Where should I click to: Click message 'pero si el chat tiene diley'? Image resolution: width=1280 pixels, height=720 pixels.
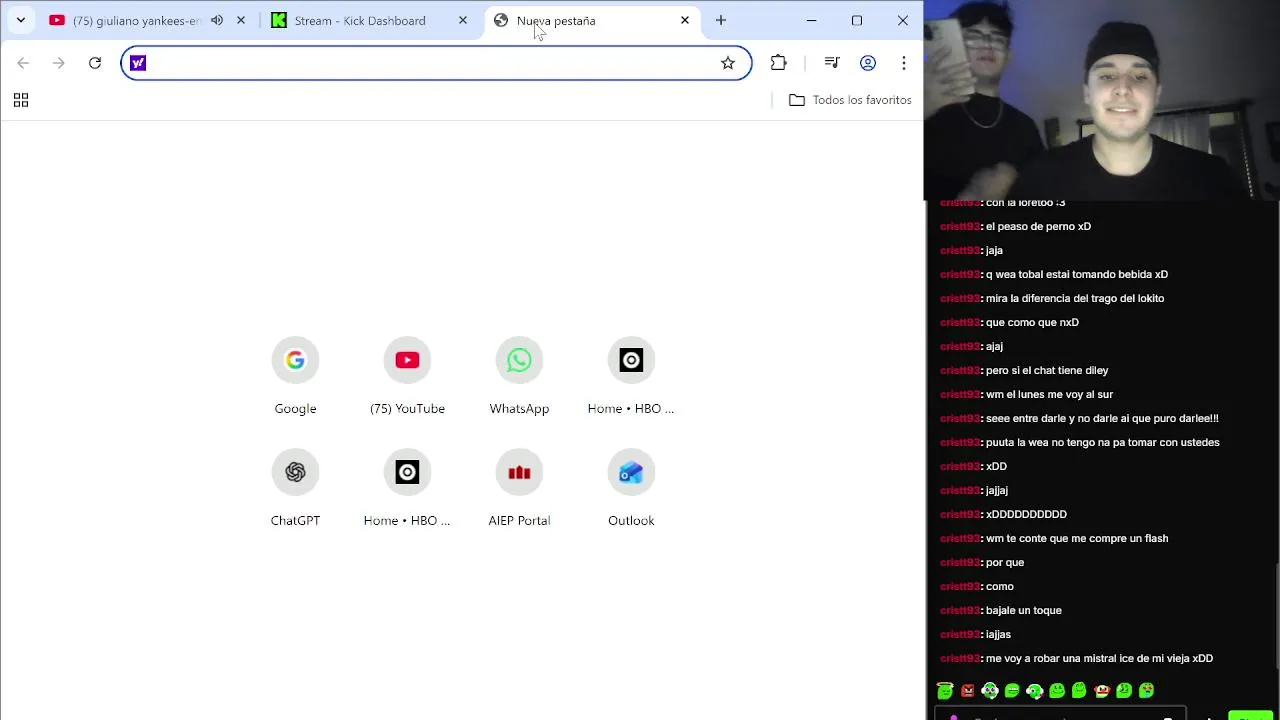(1047, 370)
